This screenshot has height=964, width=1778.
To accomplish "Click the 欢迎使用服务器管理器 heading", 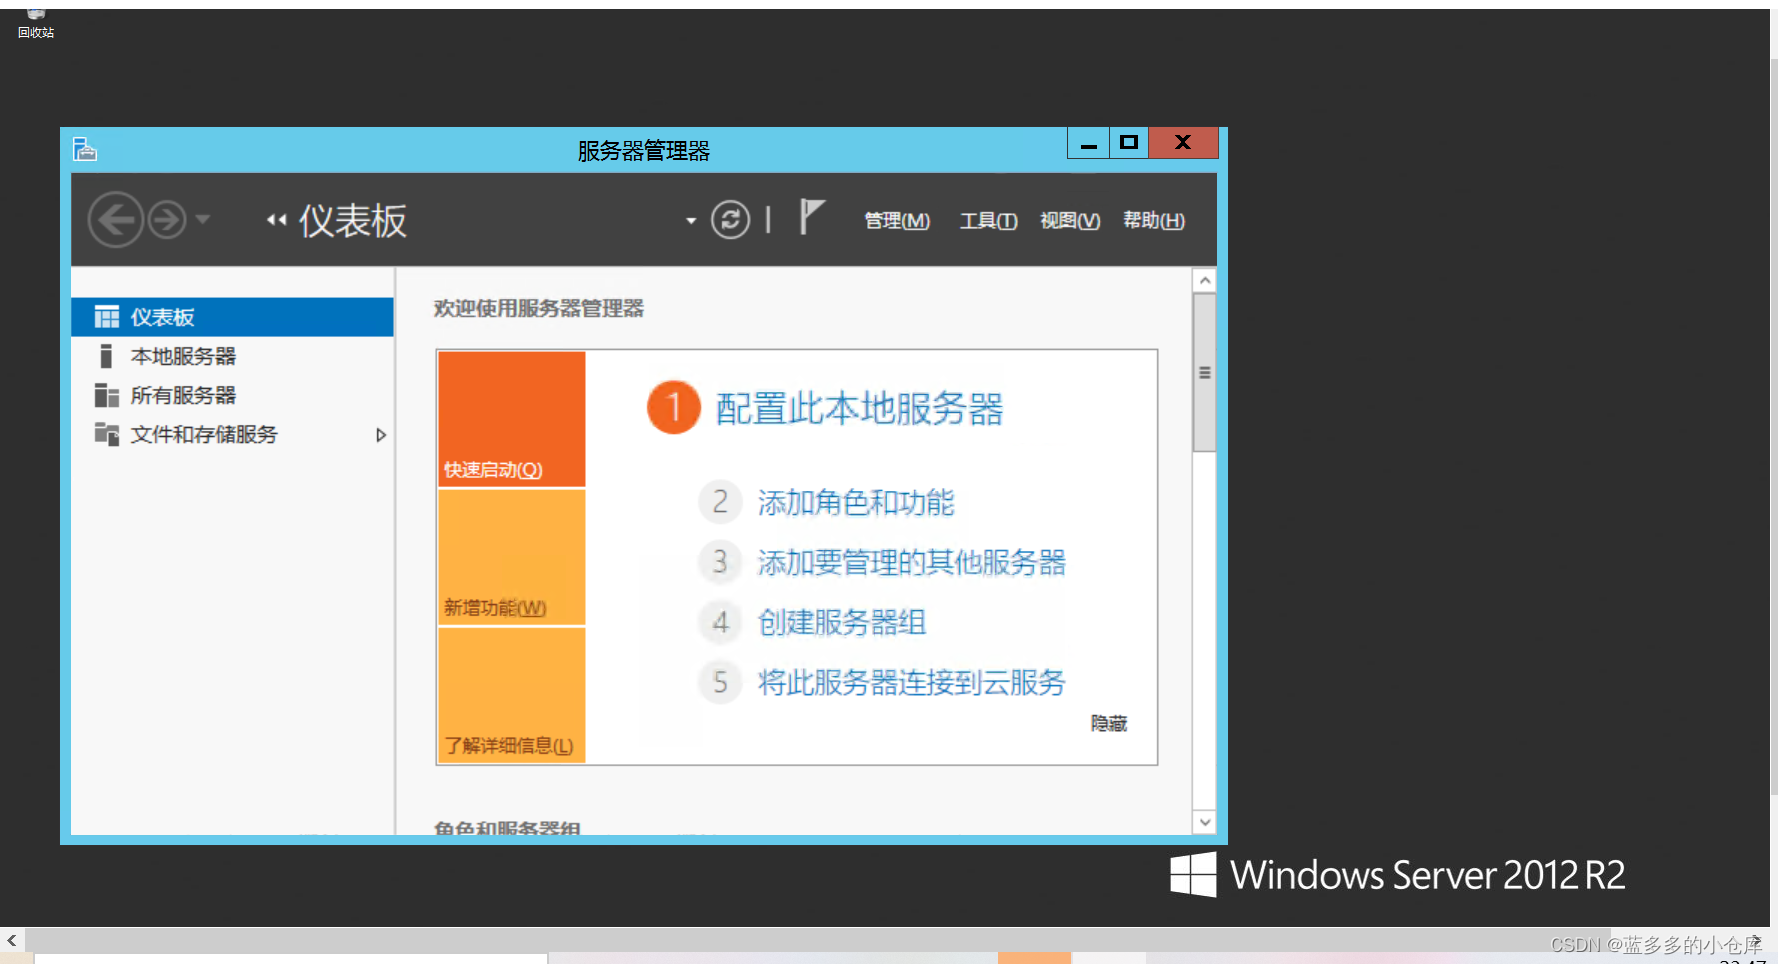I will click(538, 308).
